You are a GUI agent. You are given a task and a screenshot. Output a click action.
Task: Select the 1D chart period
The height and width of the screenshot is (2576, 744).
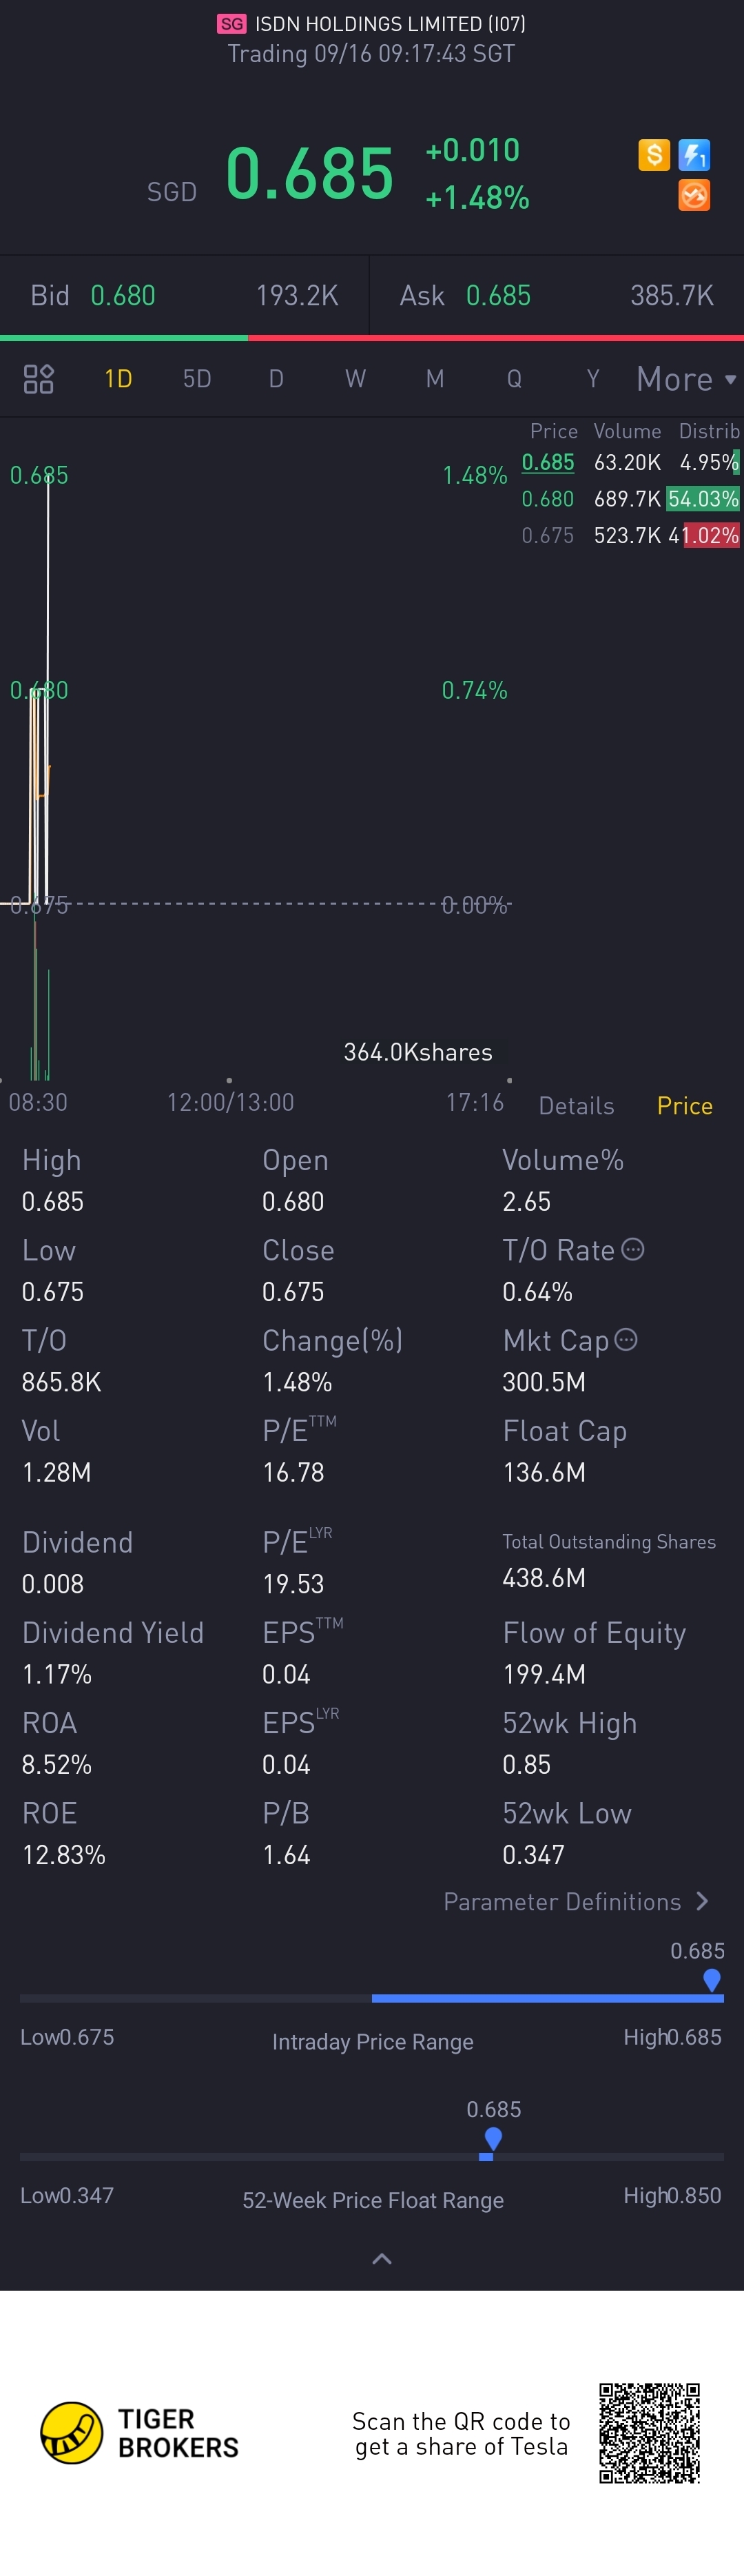(x=118, y=379)
